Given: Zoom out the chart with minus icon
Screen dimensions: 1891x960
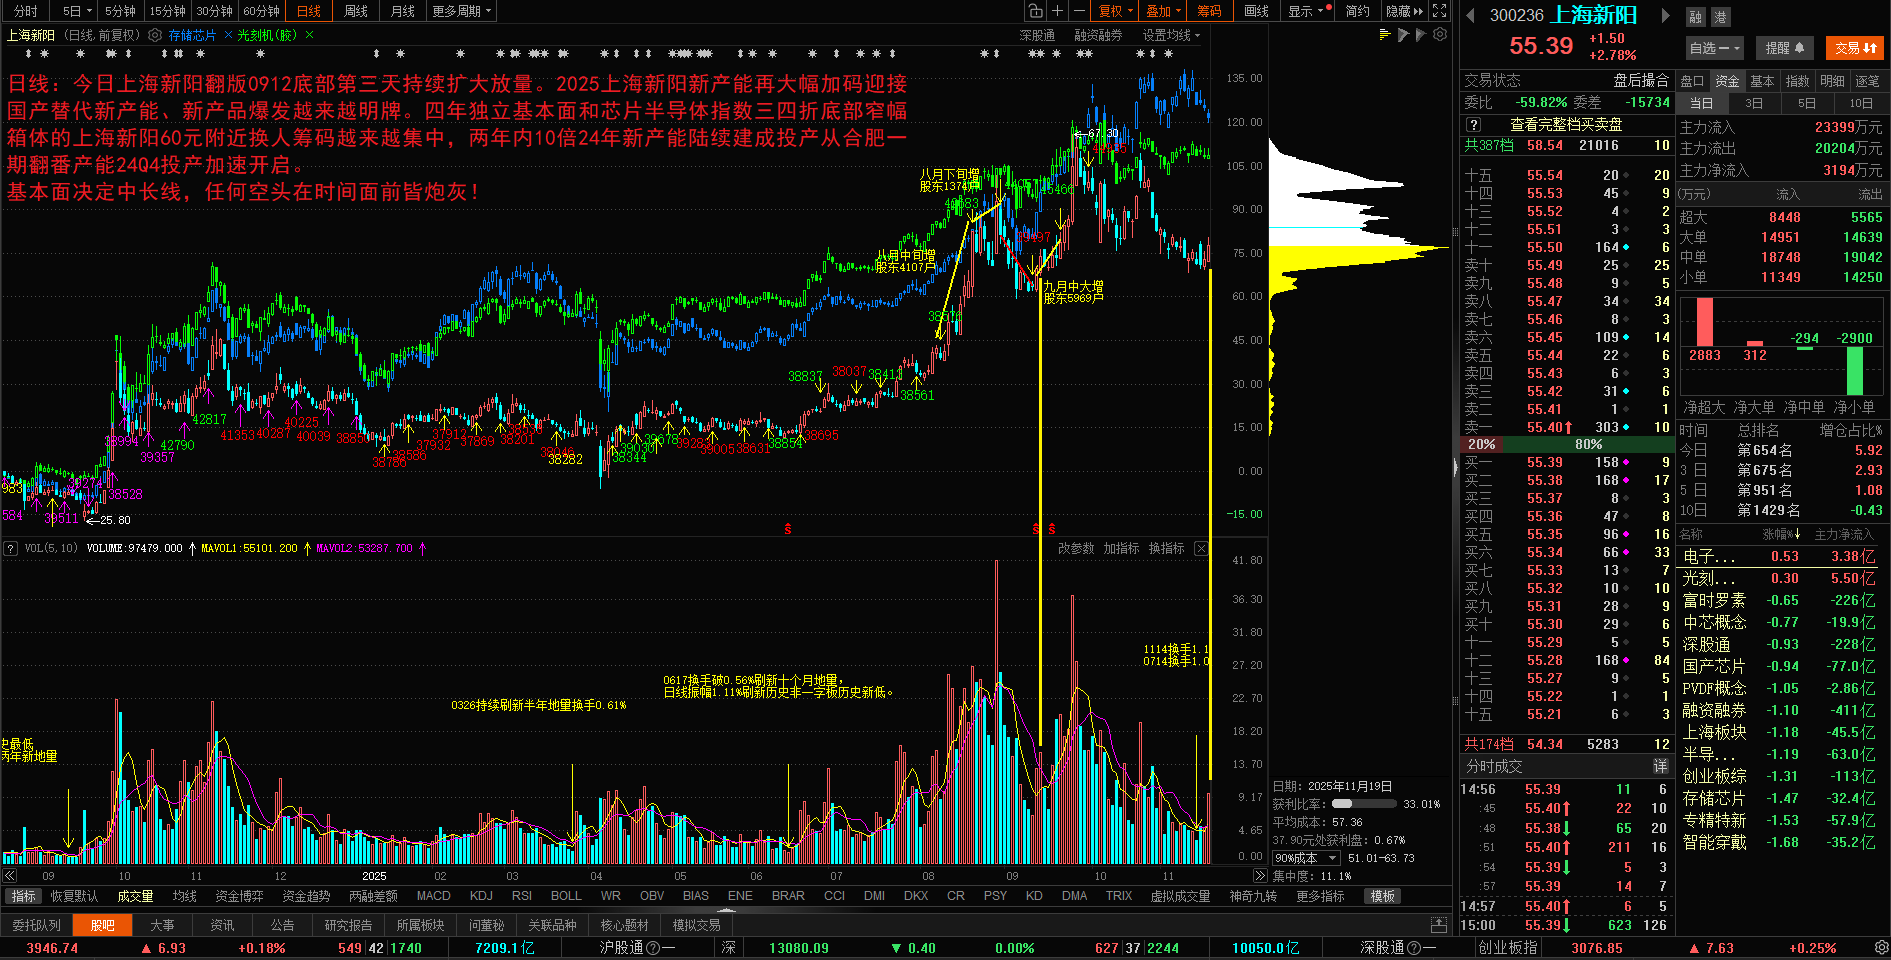Looking at the screenshot, I should click(x=1079, y=11).
